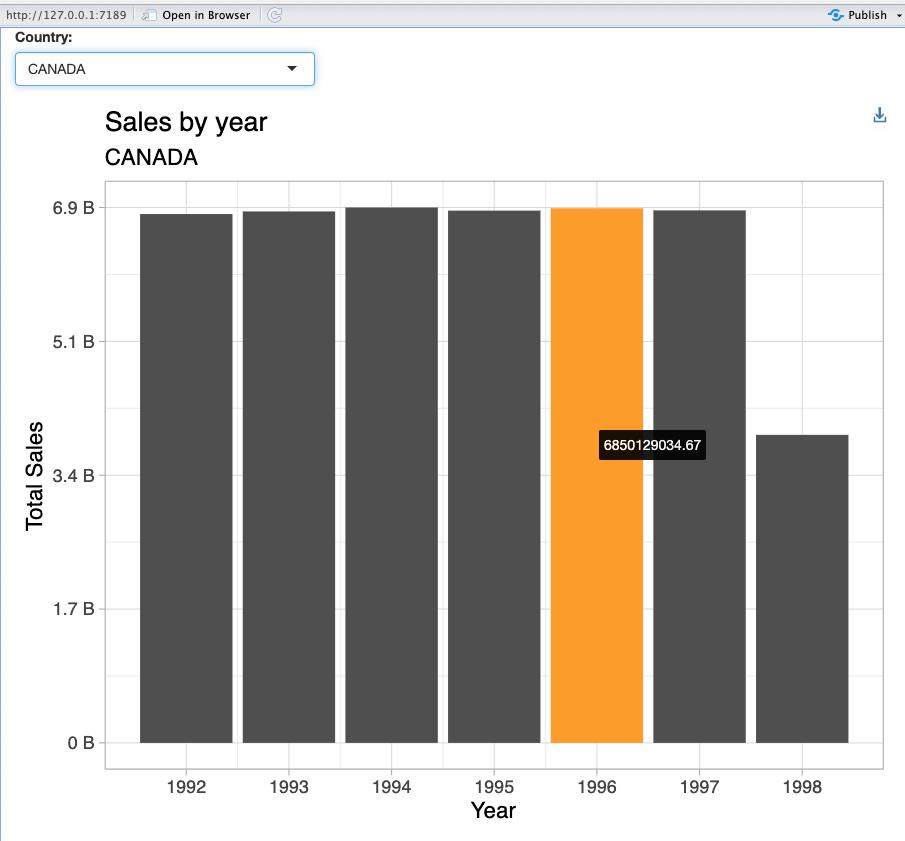Click the blue Publish icon
This screenshot has width=905, height=841.
click(x=836, y=15)
